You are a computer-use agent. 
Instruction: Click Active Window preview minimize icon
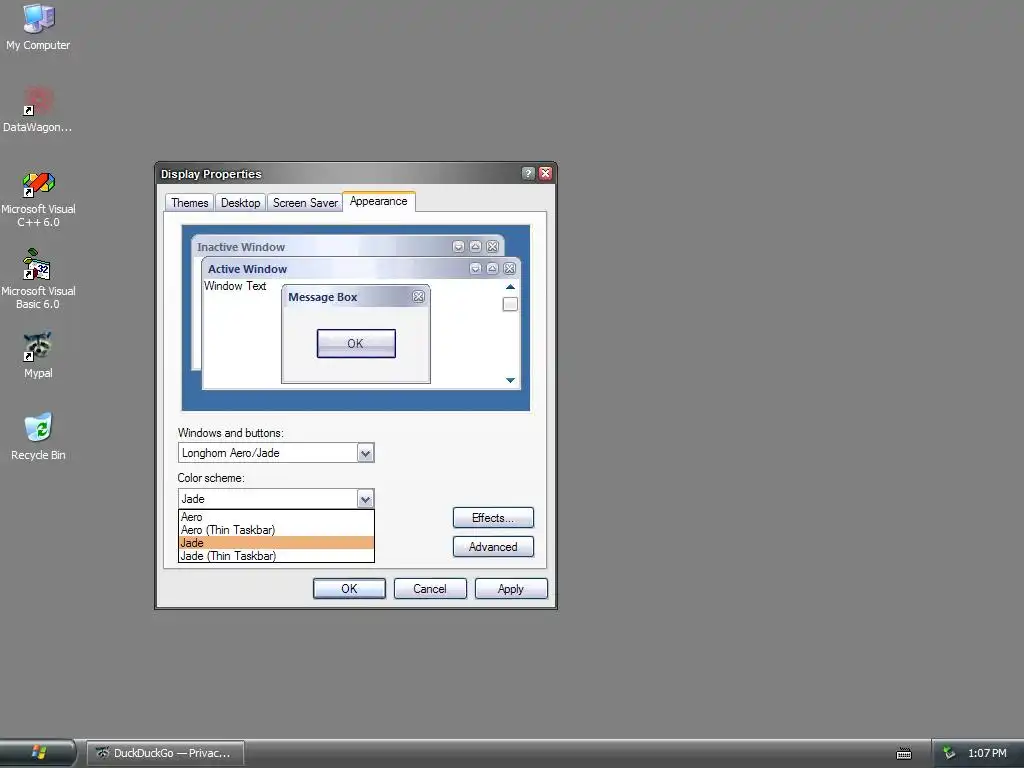pos(475,268)
